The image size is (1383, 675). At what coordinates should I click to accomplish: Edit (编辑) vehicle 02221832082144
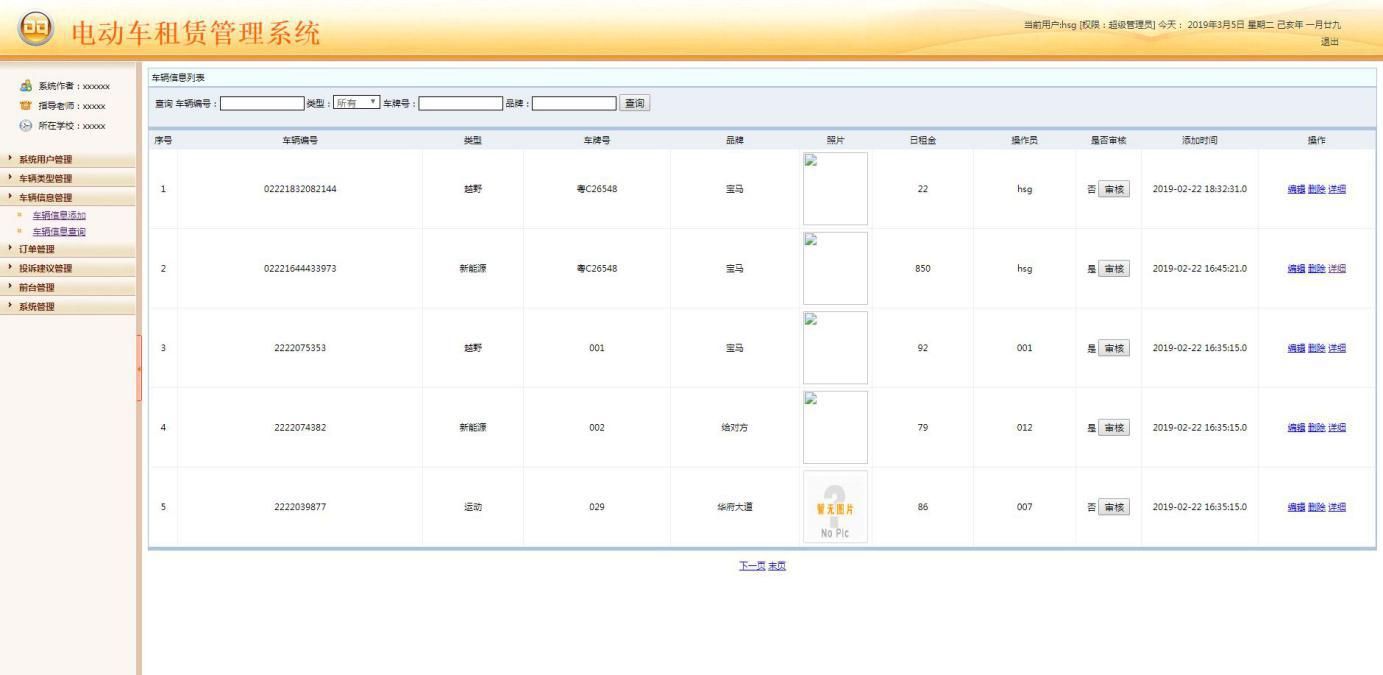click(1296, 189)
